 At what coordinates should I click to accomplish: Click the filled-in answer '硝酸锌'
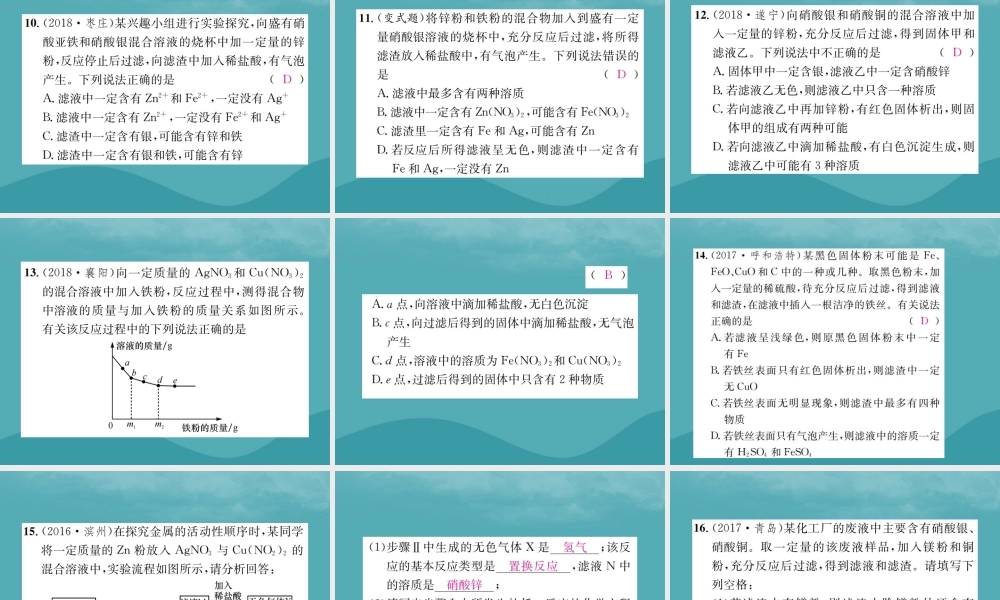point(464,585)
